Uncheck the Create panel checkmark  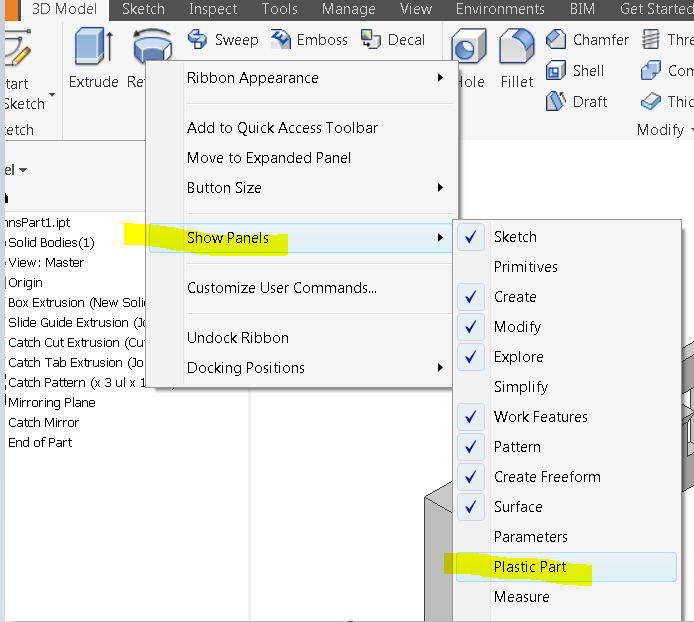[471, 297]
